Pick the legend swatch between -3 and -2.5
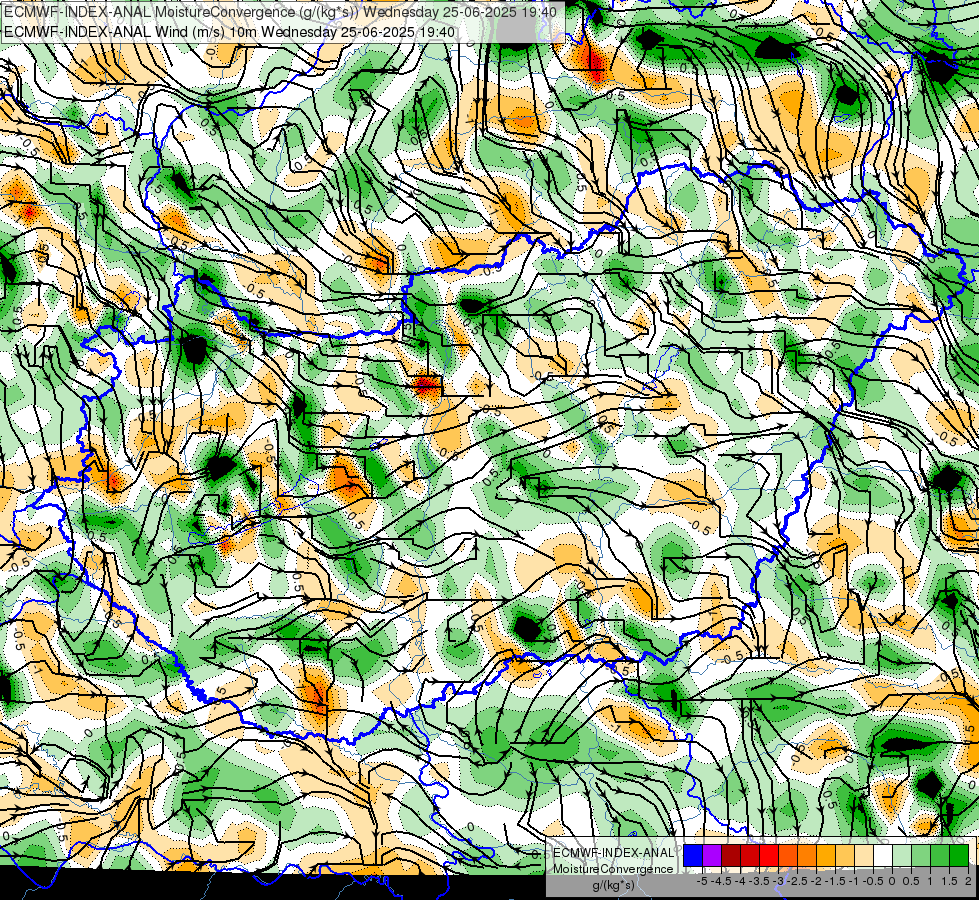This screenshot has width=979, height=900. (788, 856)
